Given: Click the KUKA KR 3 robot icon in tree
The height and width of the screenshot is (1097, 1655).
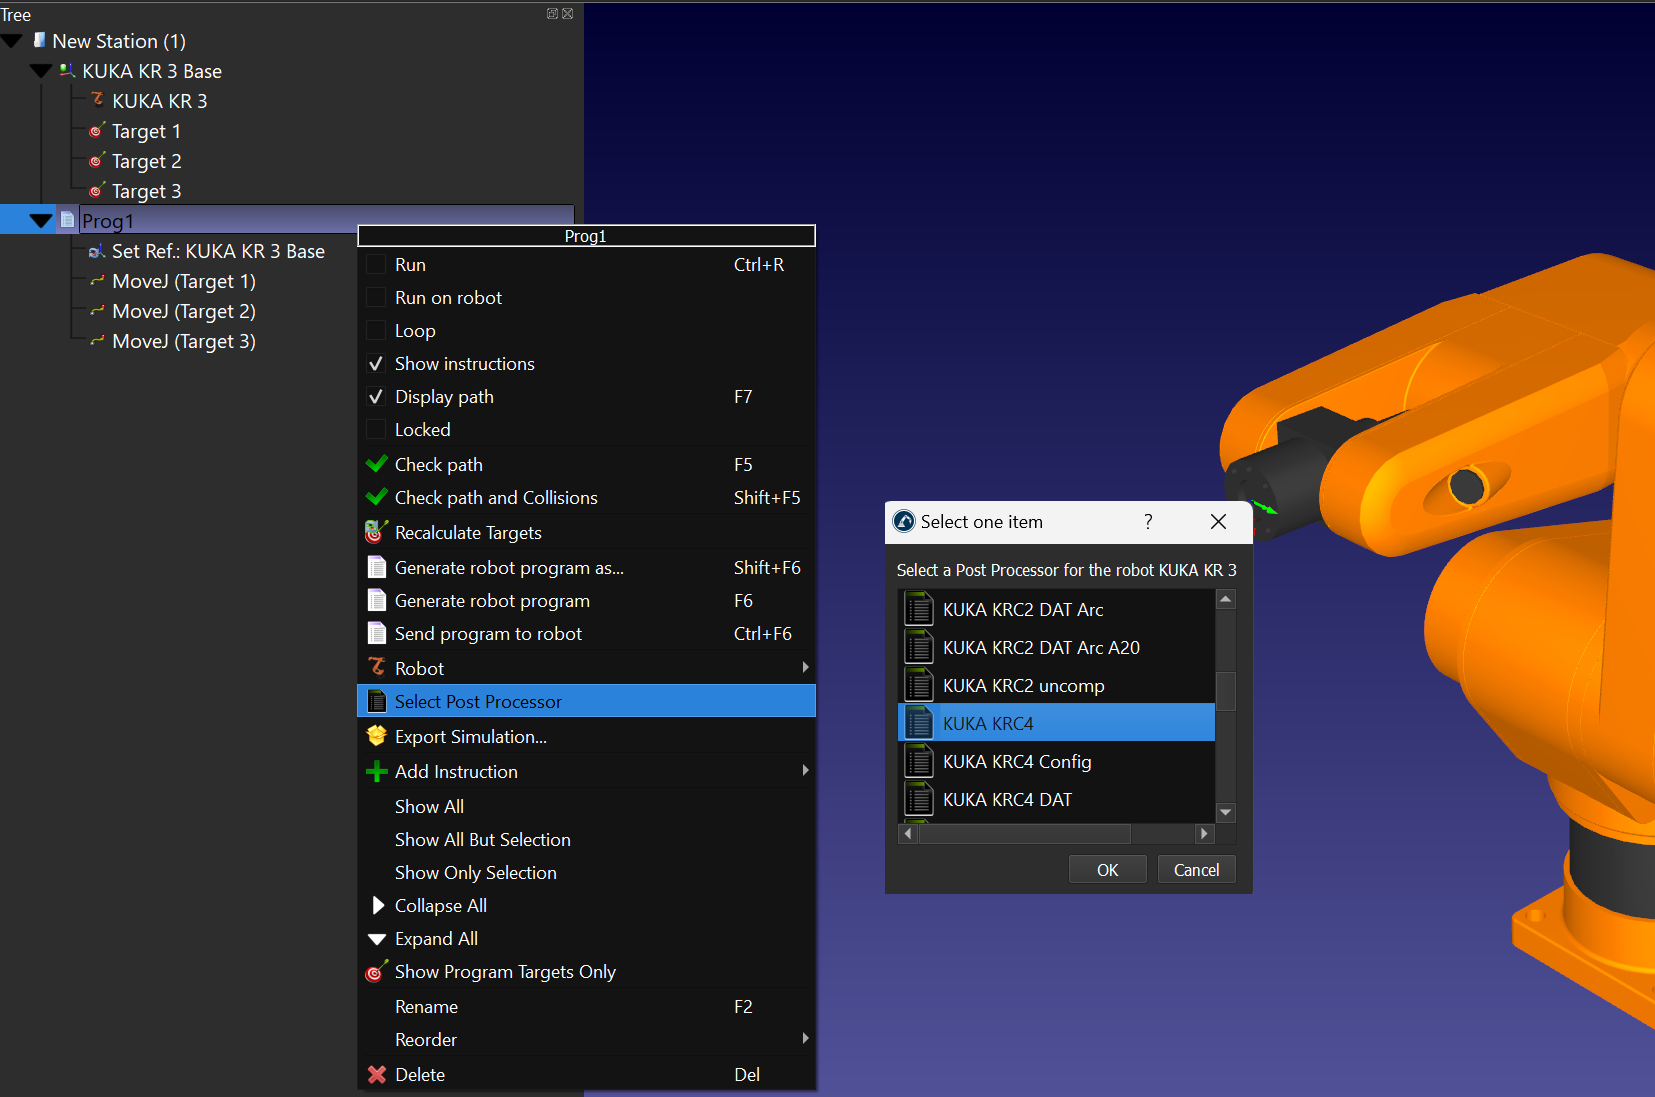Looking at the screenshot, I should point(97,100).
